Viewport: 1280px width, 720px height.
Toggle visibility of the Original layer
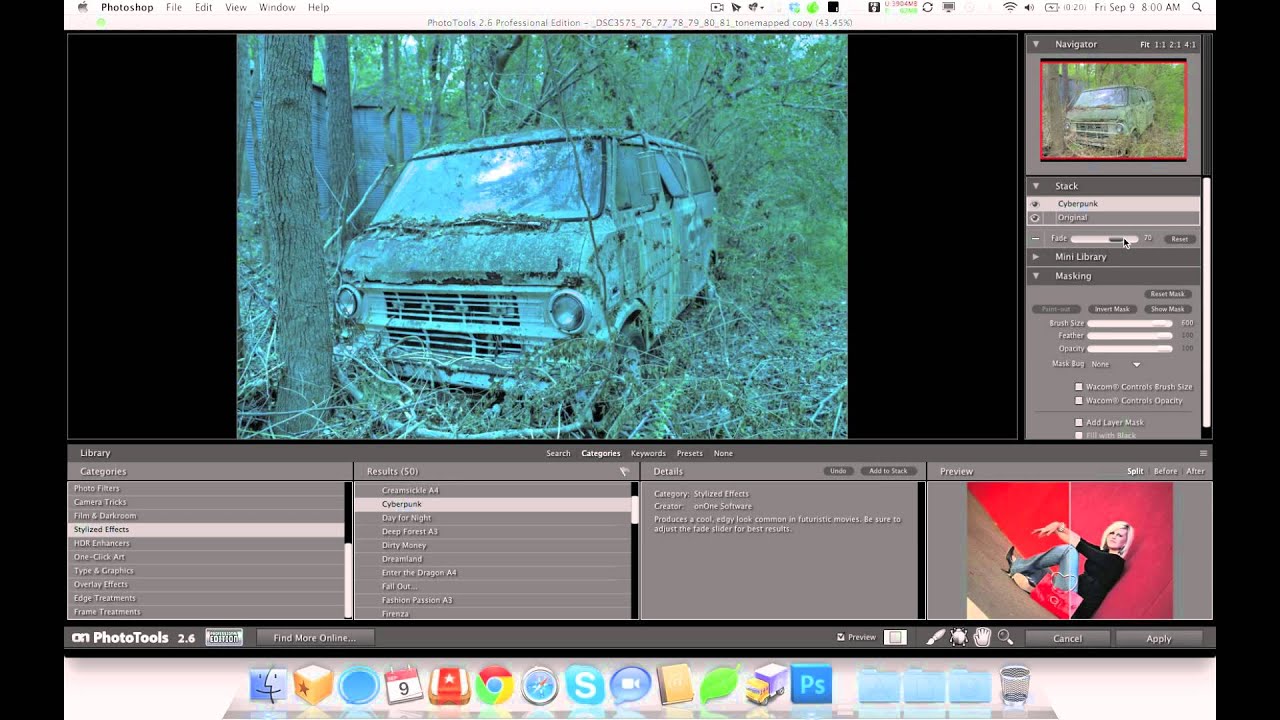[x=1035, y=217]
